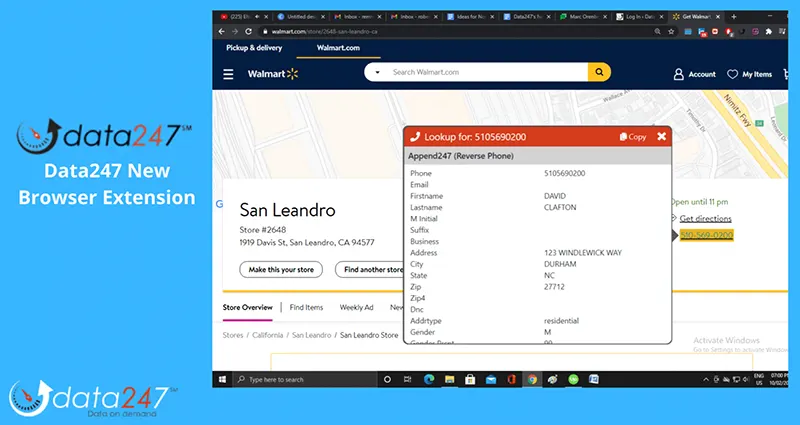Click Make this your store button

(x=280, y=269)
